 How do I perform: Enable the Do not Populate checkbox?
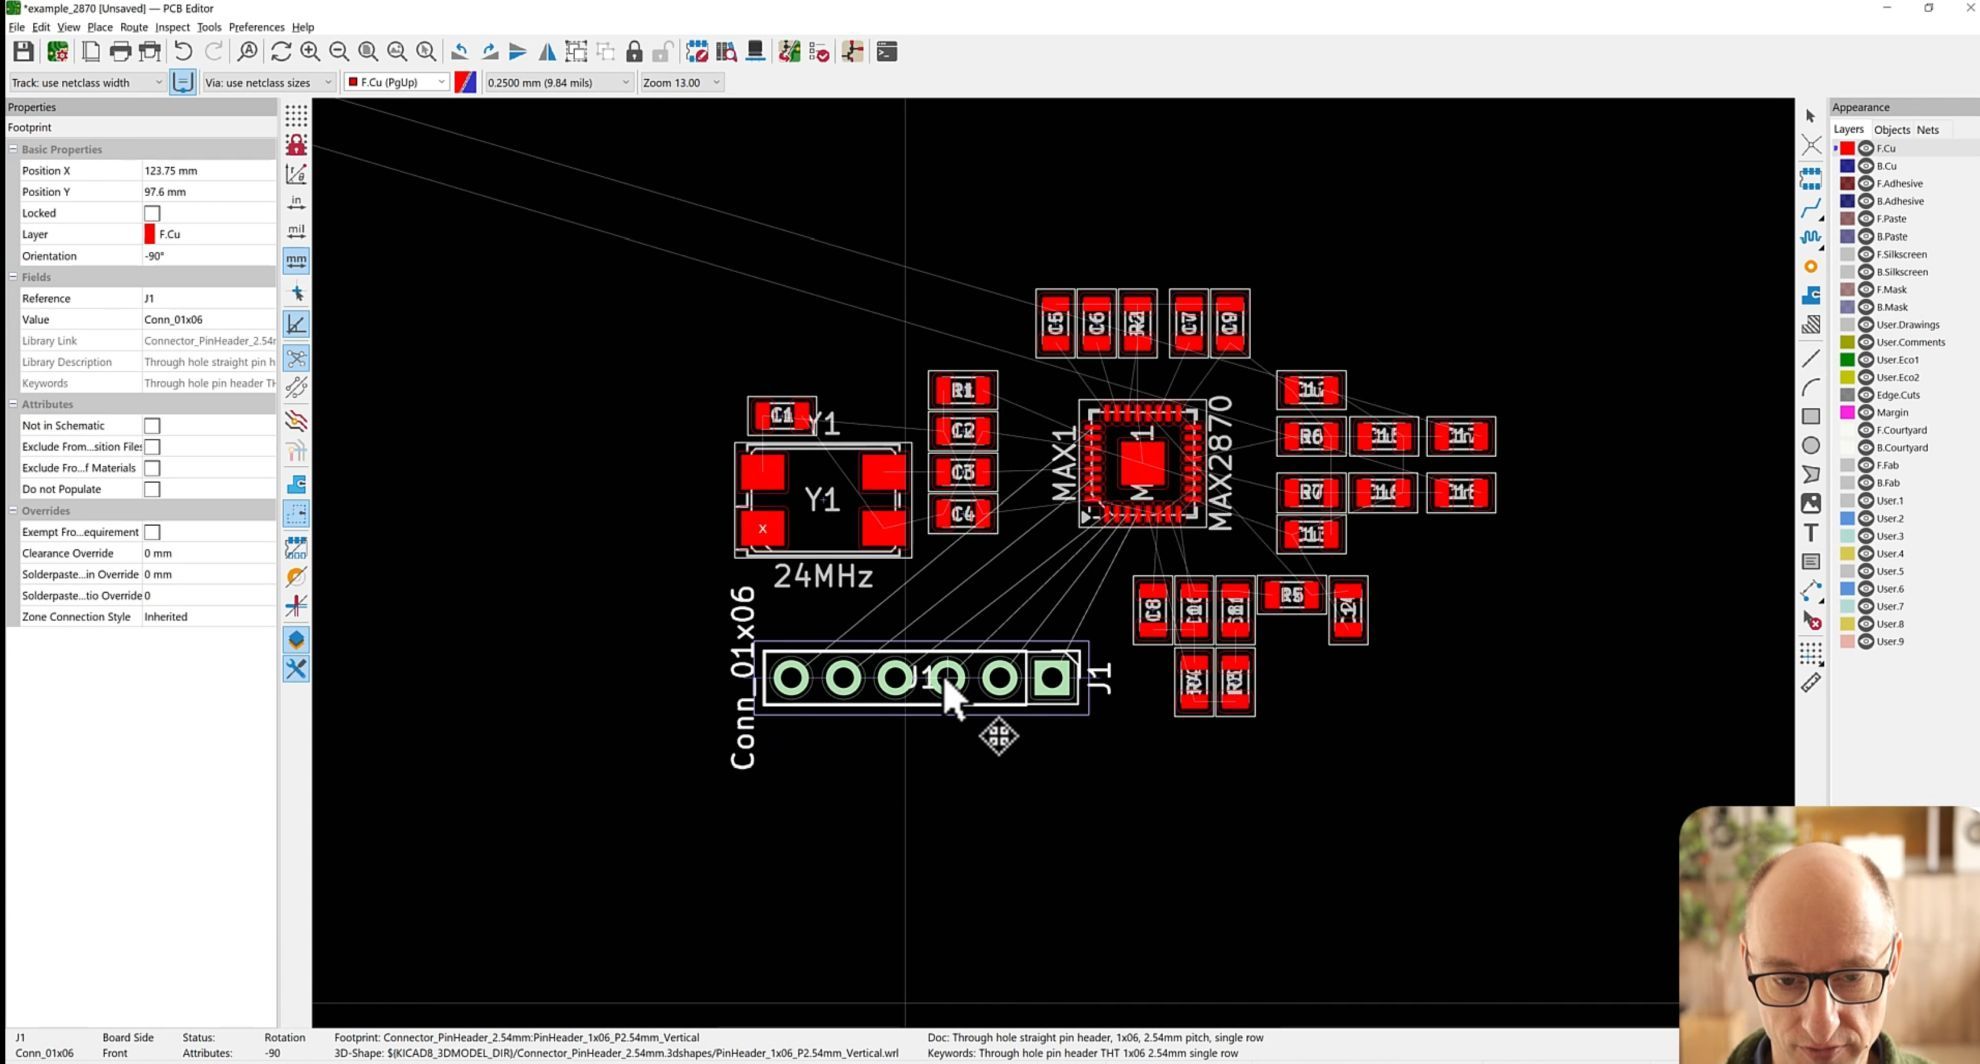pos(152,489)
